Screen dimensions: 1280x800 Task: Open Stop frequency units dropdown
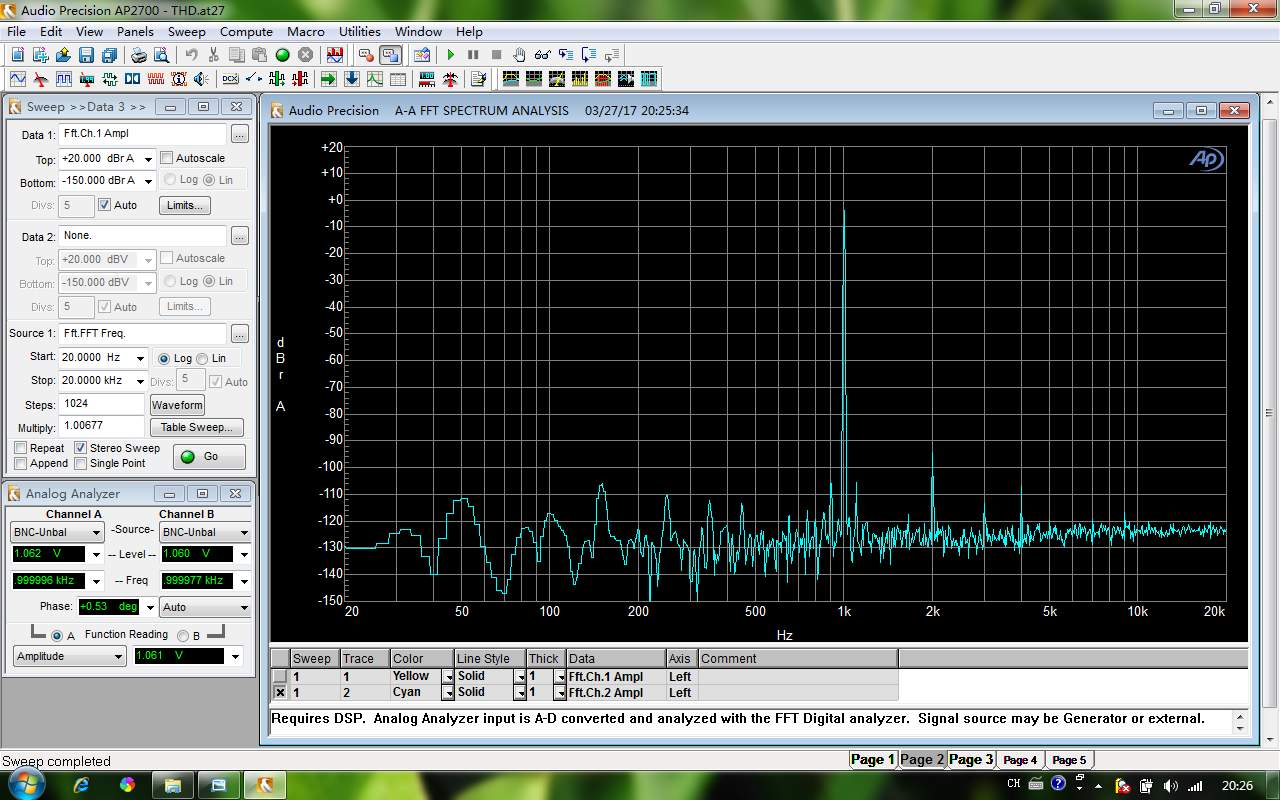pos(140,381)
